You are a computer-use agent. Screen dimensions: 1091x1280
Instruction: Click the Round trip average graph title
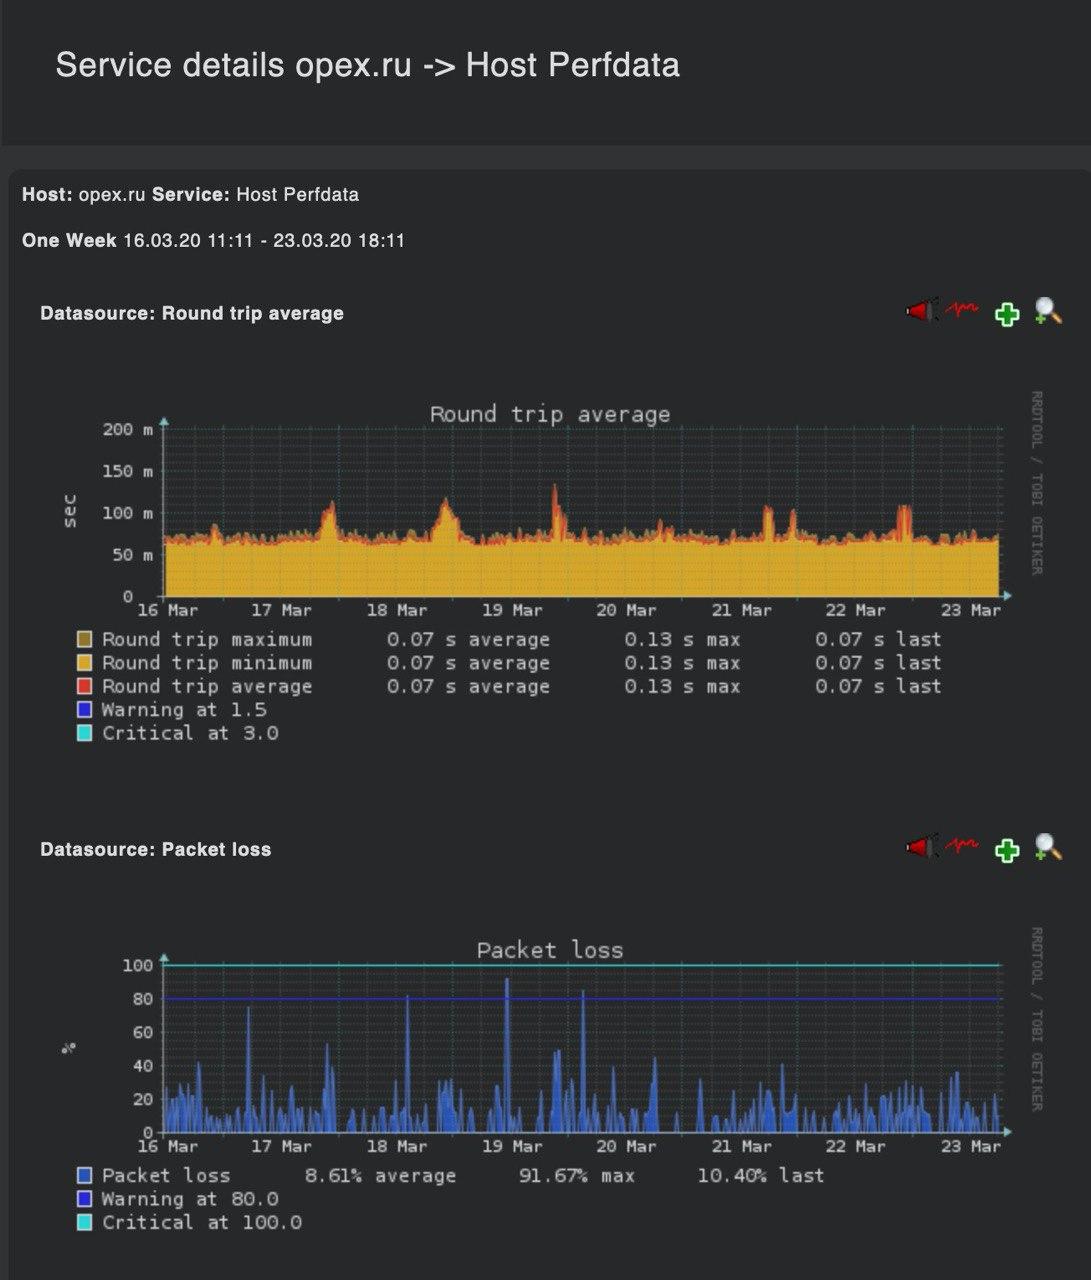549,414
